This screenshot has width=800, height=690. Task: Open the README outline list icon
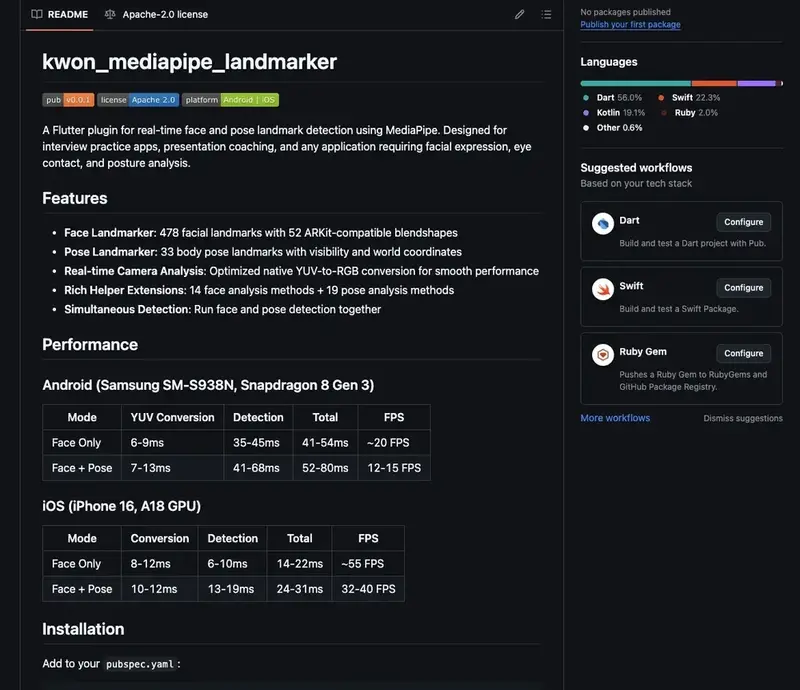(546, 14)
